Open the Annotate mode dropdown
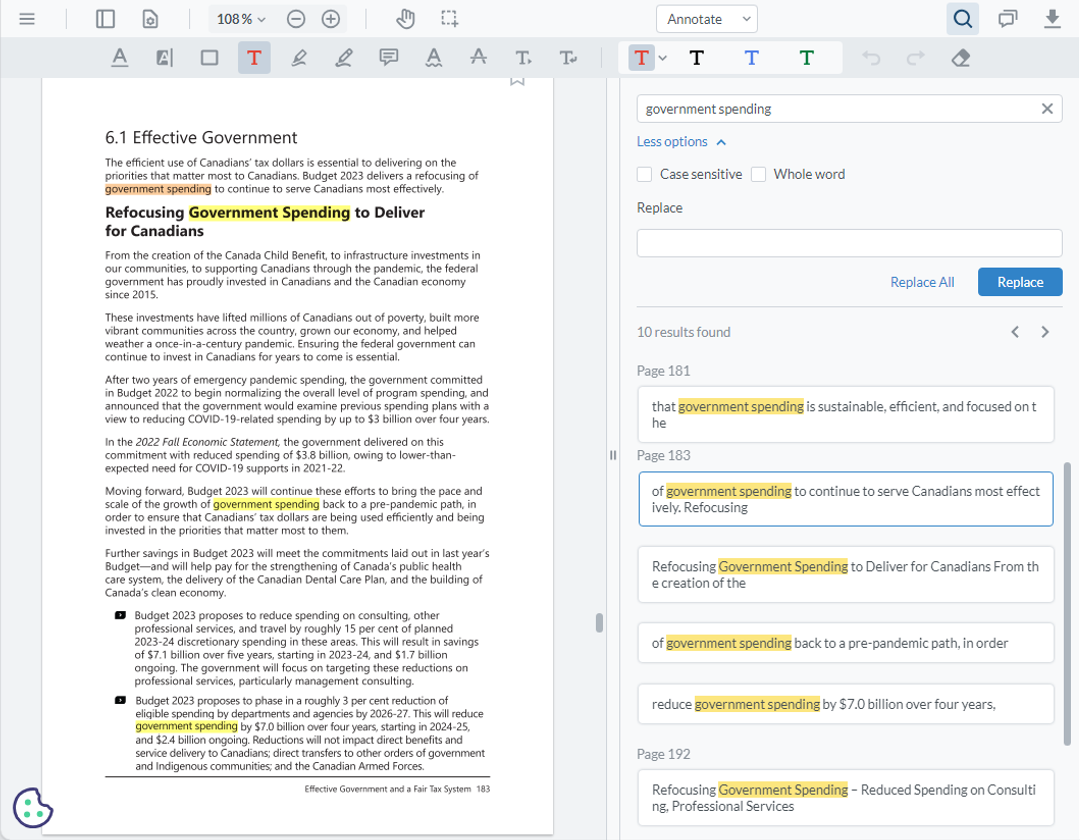The image size is (1080, 840). (x=706, y=18)
